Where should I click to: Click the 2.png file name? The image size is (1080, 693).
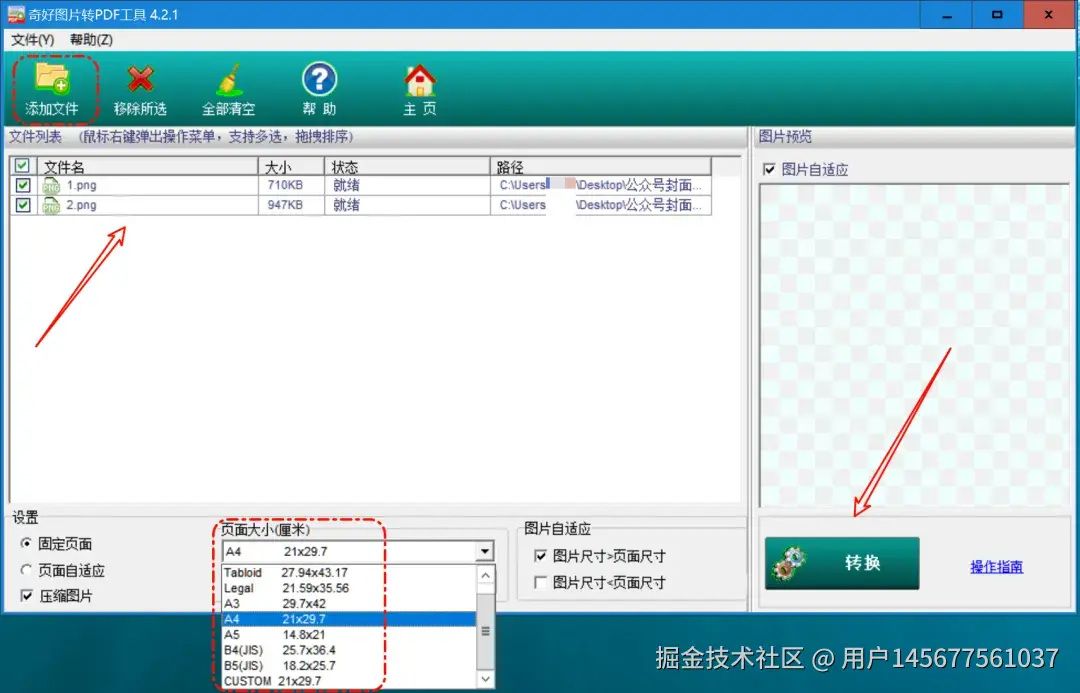[x=81, y=205]
